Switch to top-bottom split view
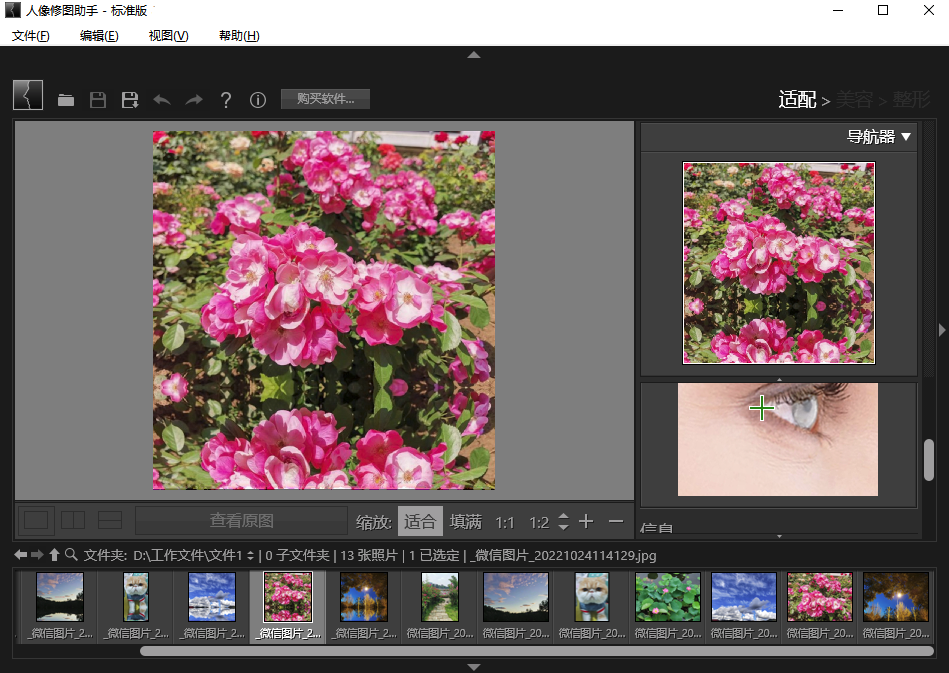949x673 pixels. coord(110,520)
